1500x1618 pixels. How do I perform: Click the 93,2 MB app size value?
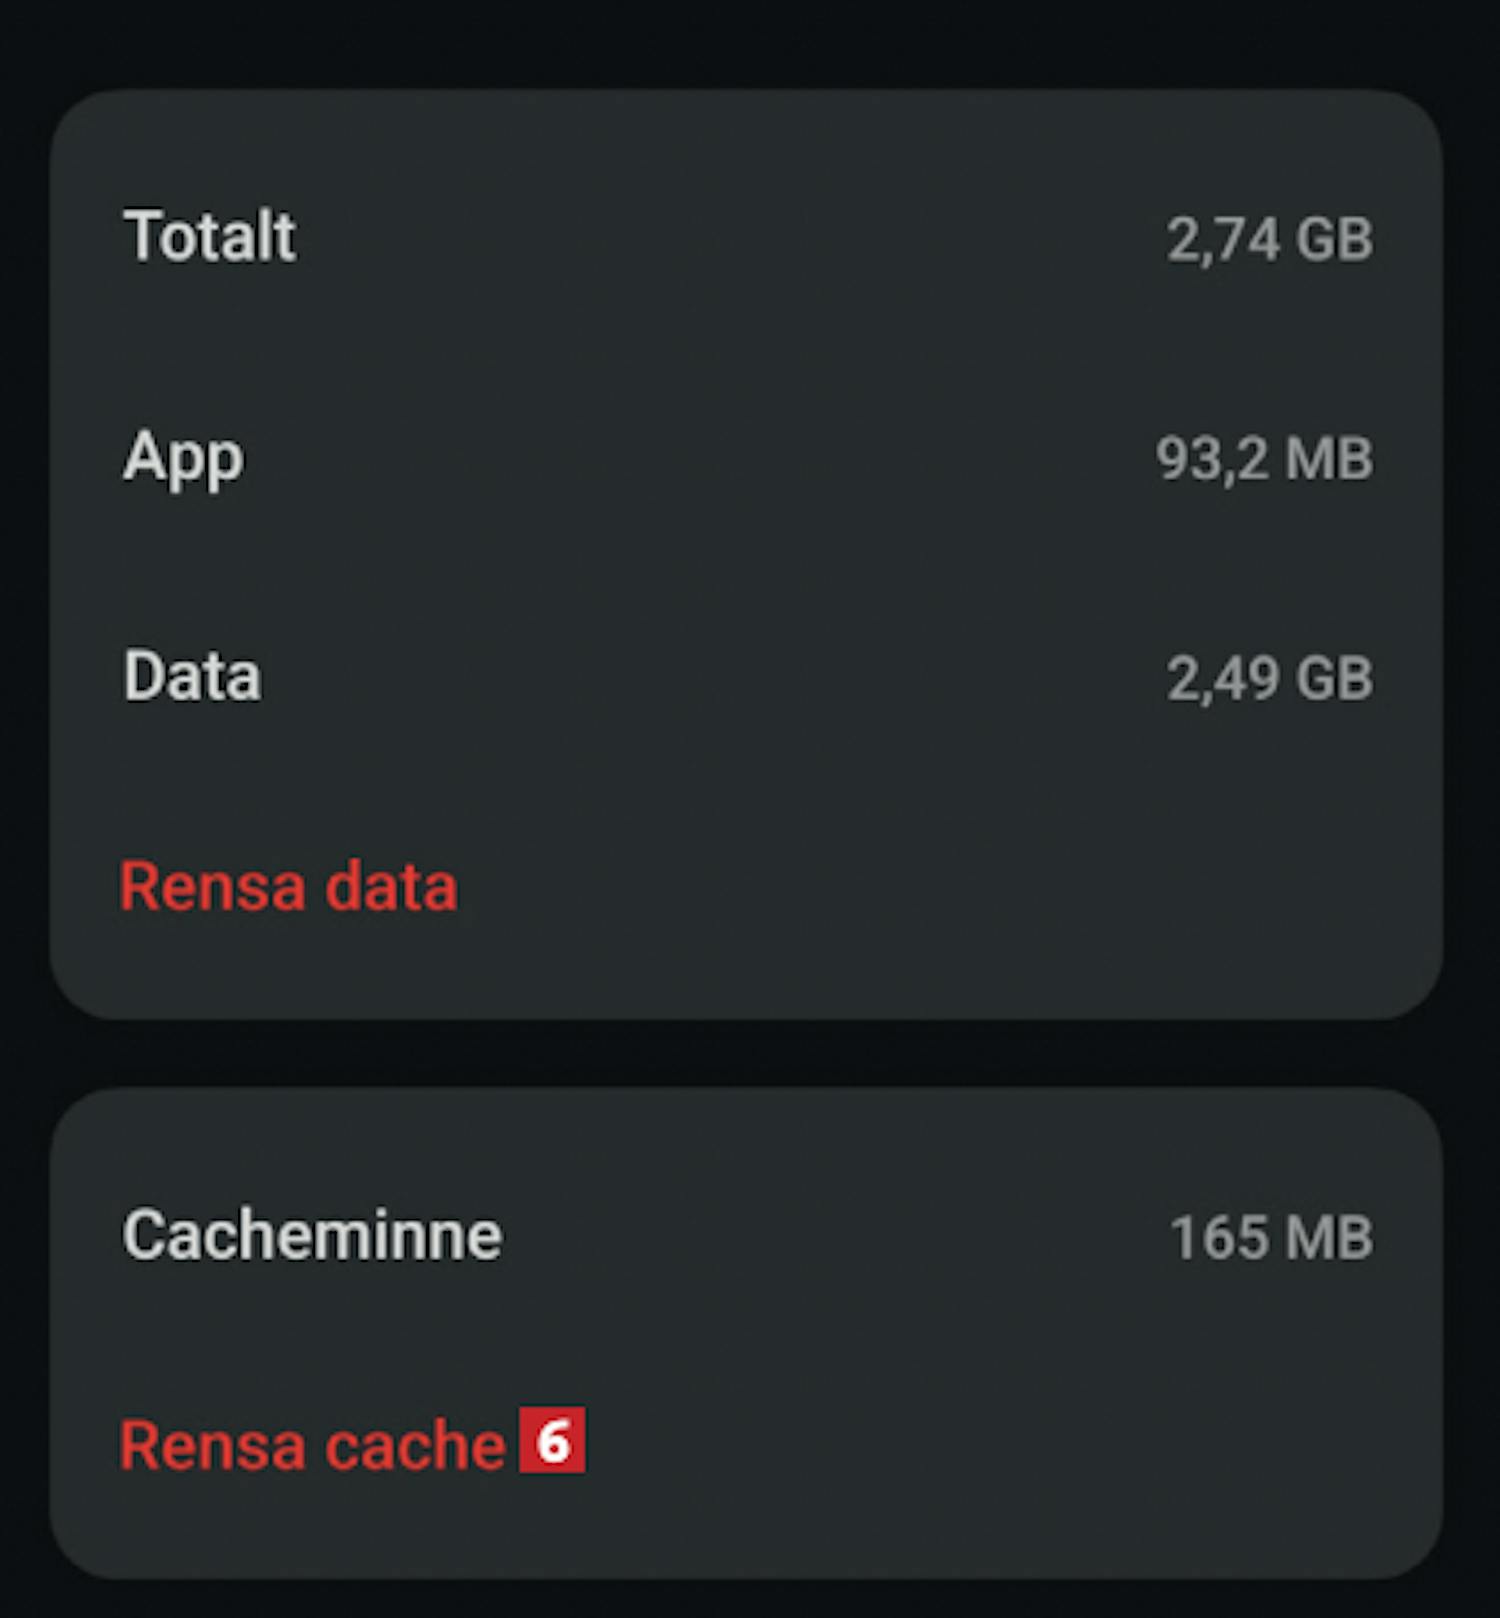[1265, 458]
